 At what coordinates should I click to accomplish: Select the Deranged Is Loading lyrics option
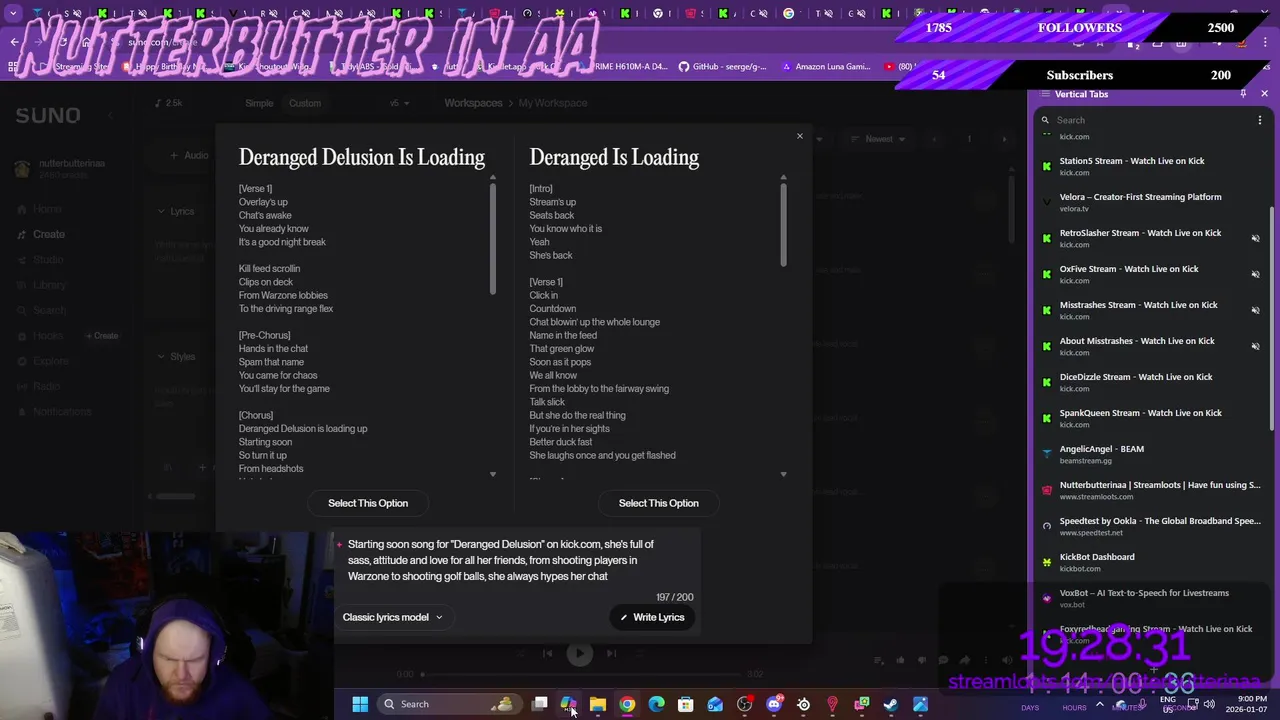point(658,503)
